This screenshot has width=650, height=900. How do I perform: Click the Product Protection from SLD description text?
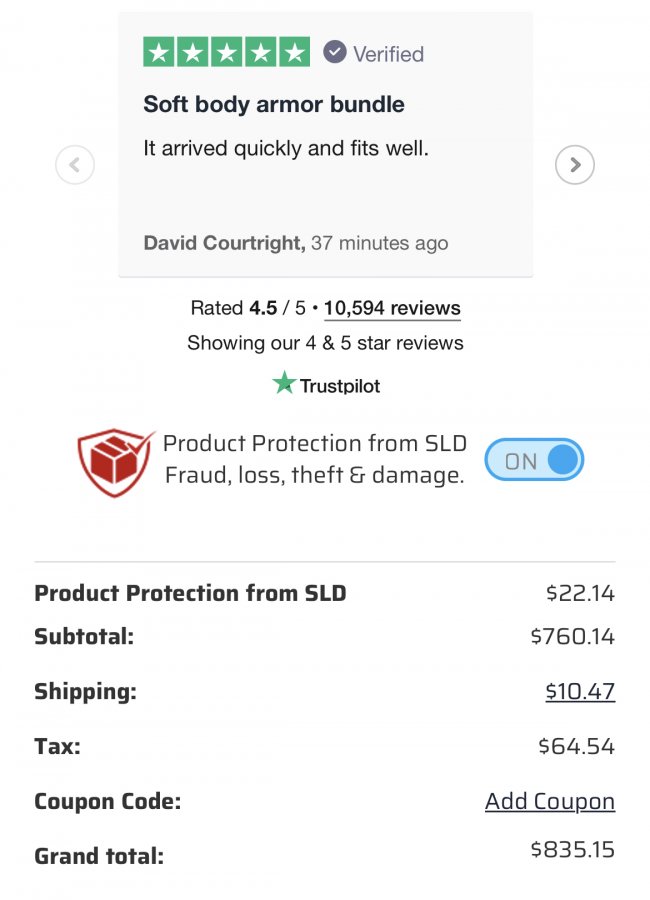tap(315, 459)
